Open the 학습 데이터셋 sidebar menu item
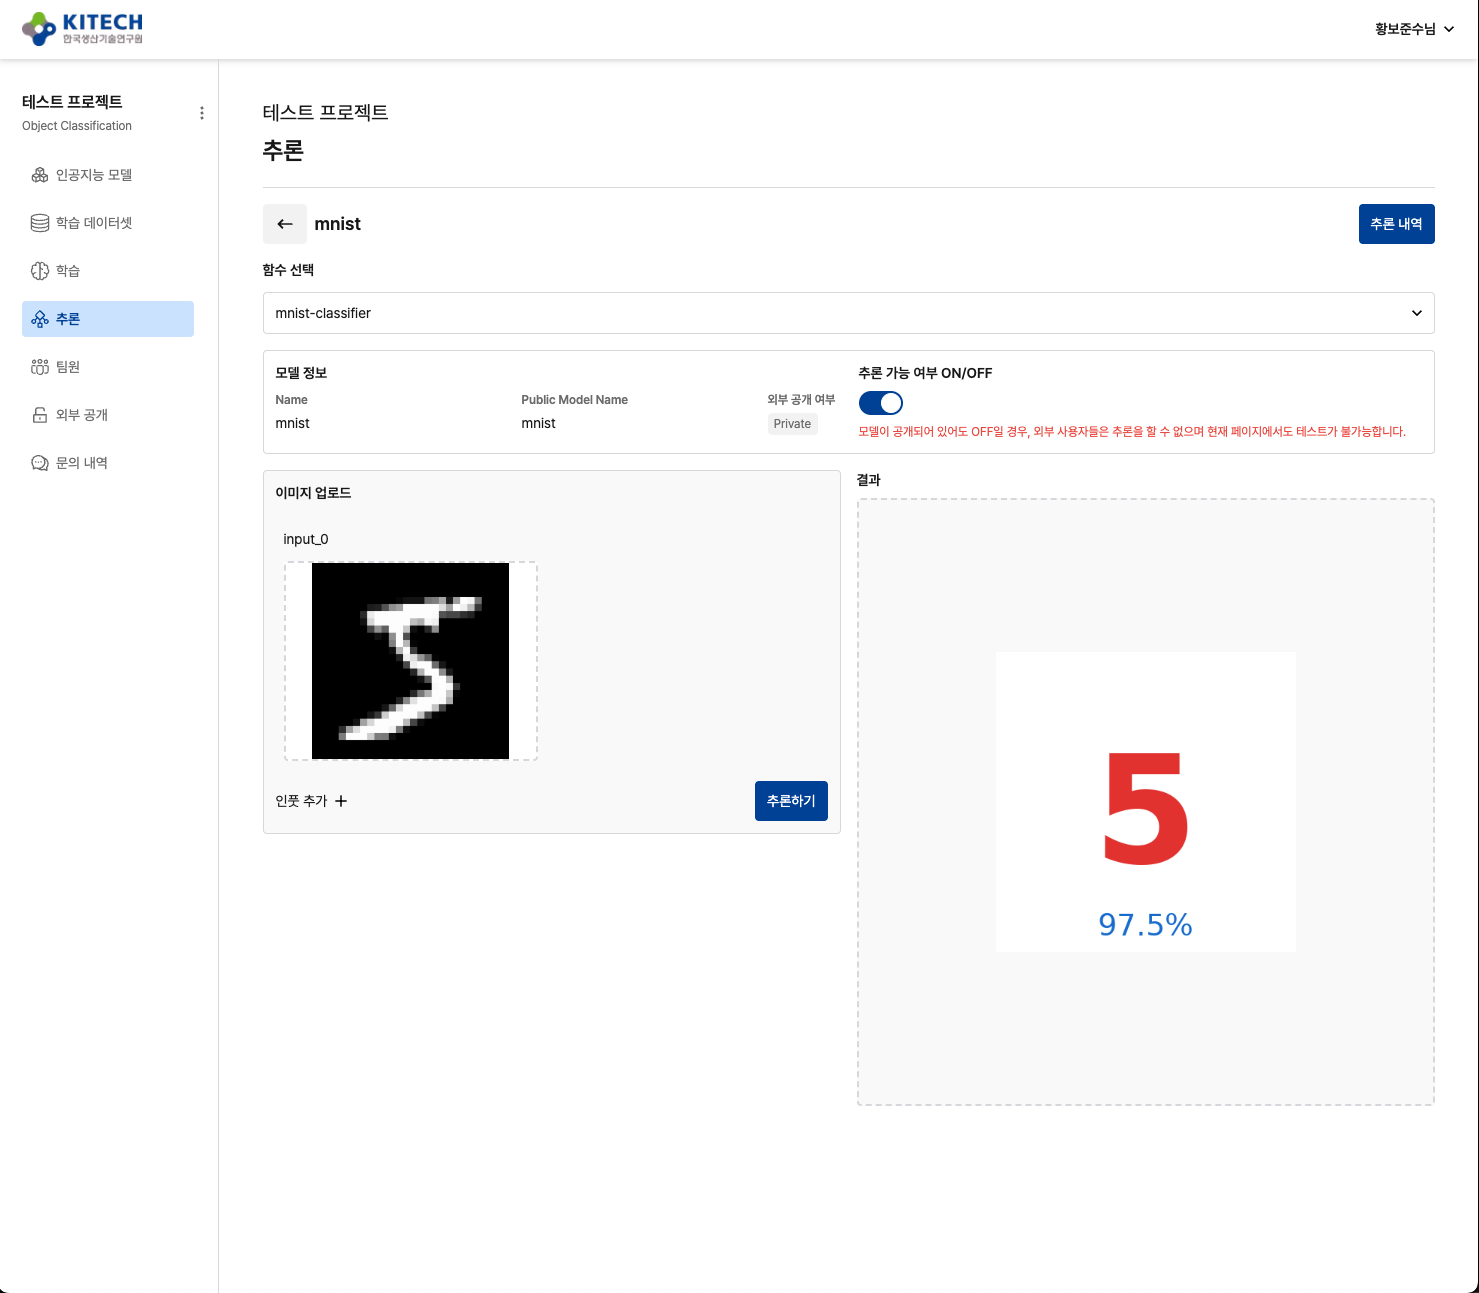Screen dimensions: 1479x1293 [94, 223]
